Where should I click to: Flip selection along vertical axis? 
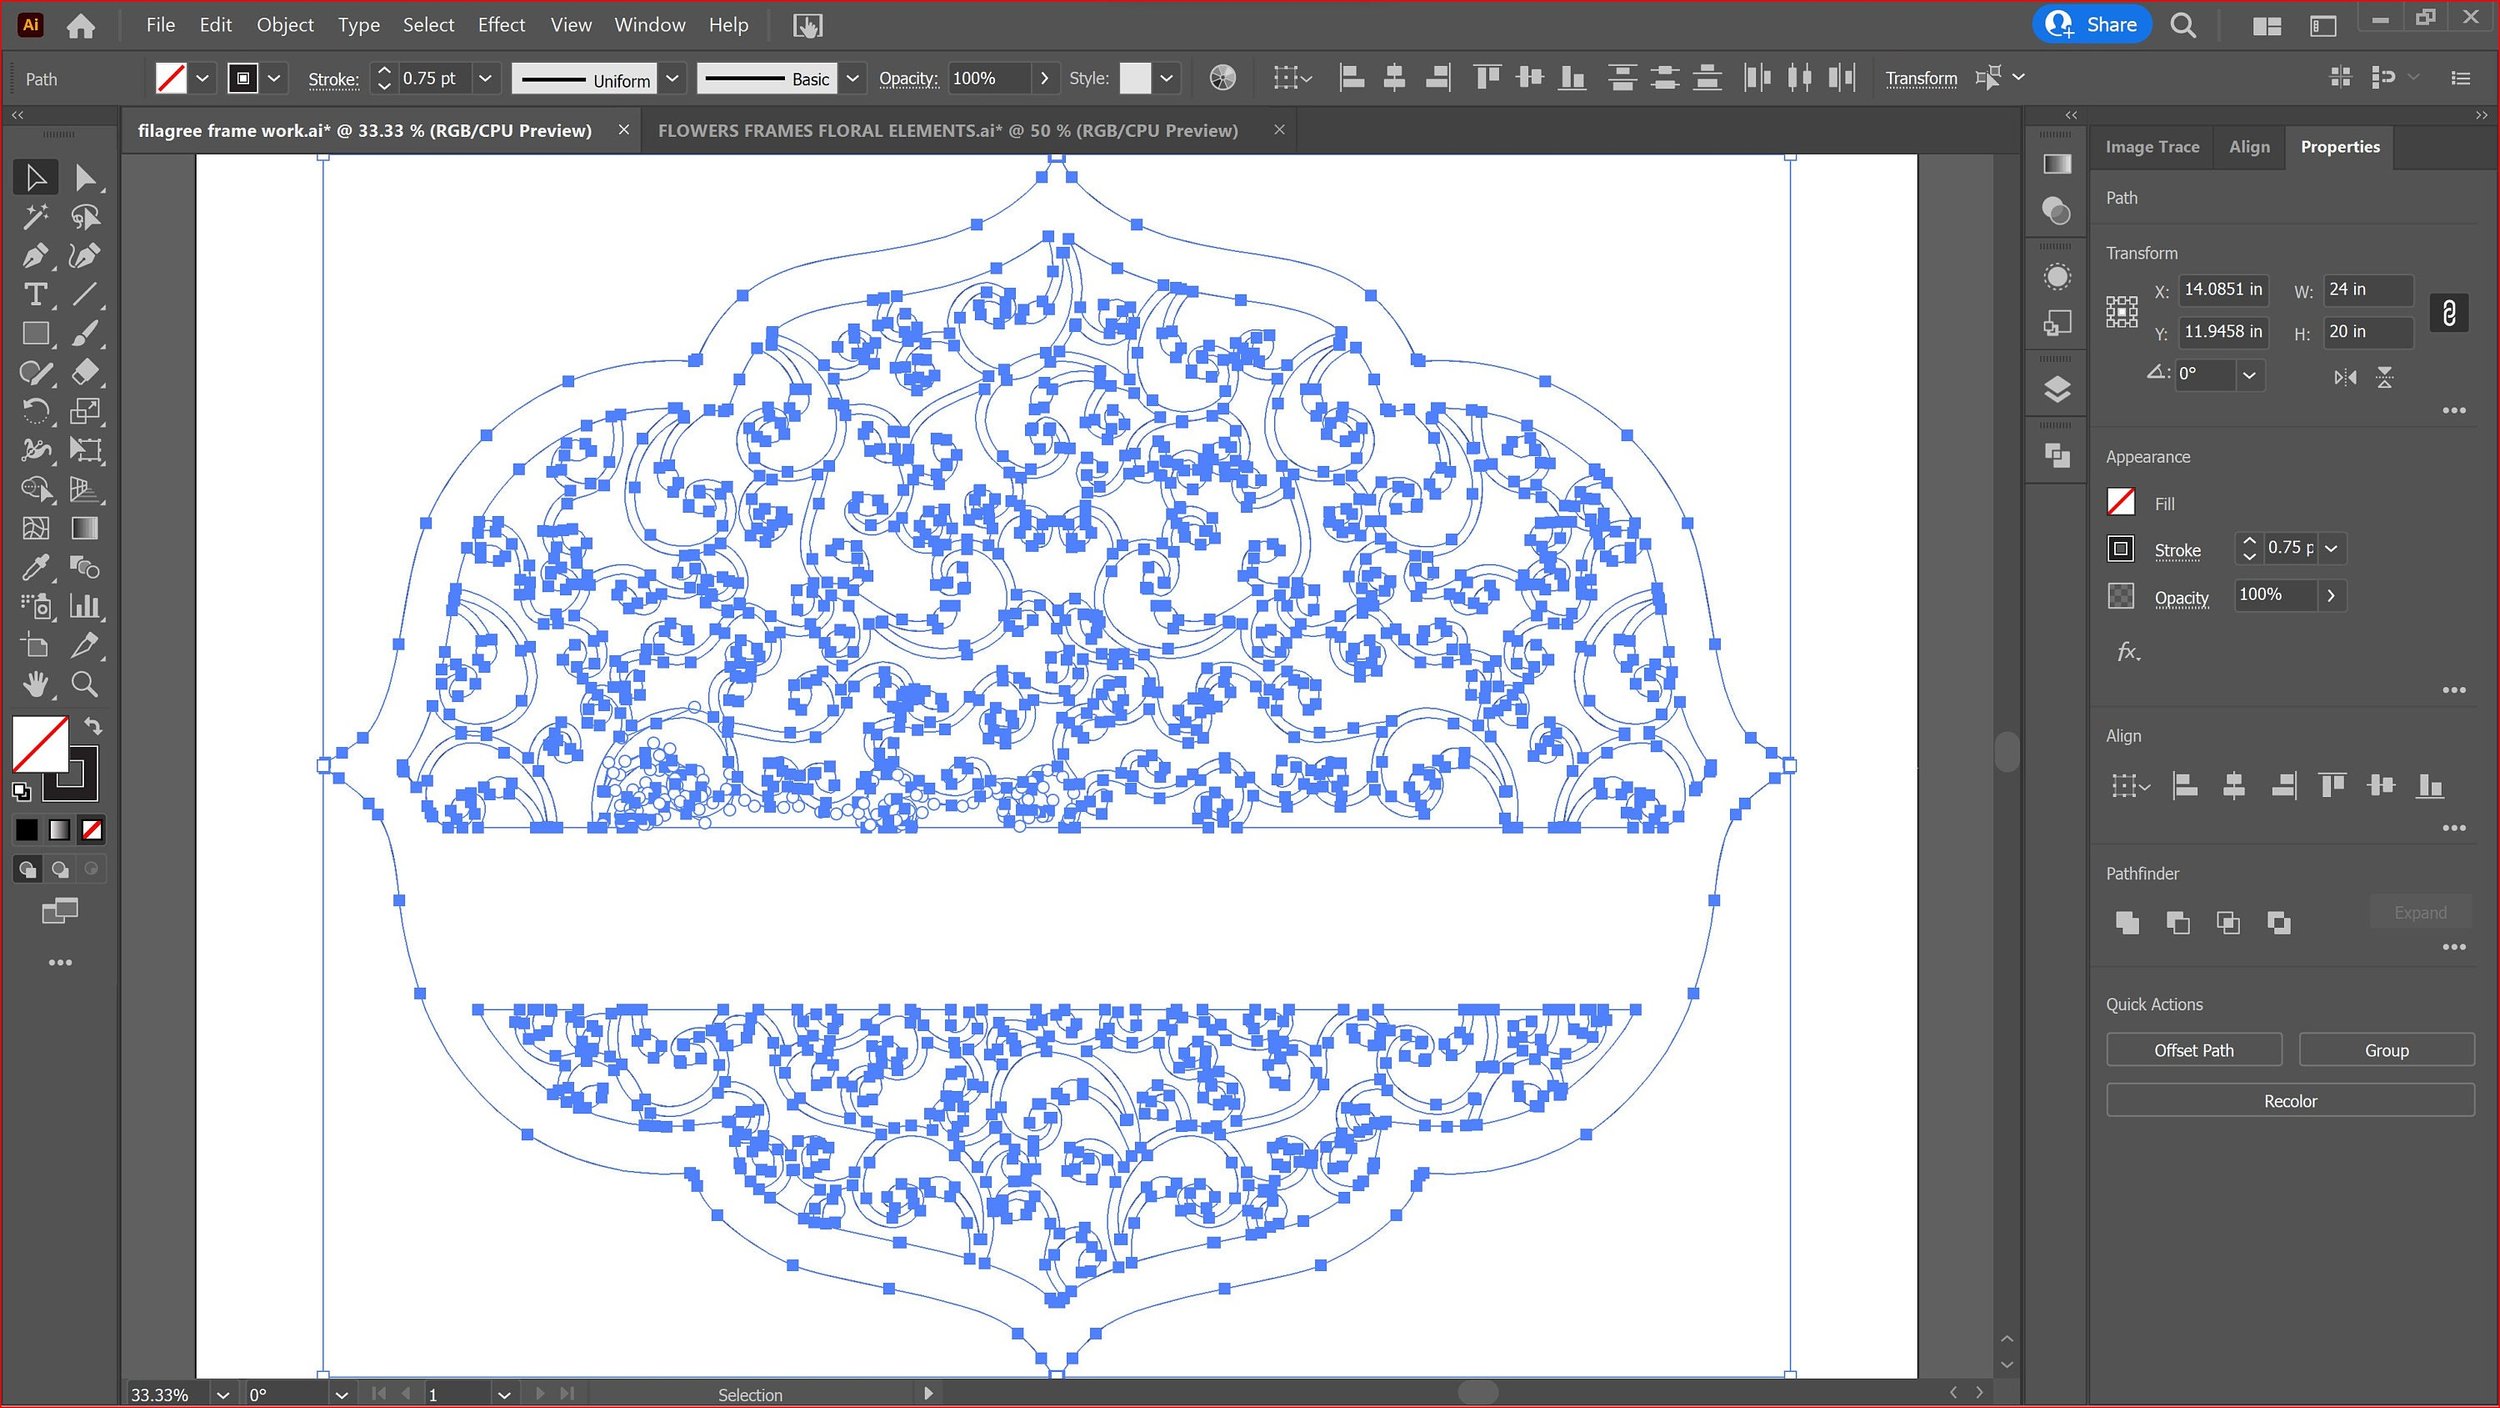[2385, 378]
